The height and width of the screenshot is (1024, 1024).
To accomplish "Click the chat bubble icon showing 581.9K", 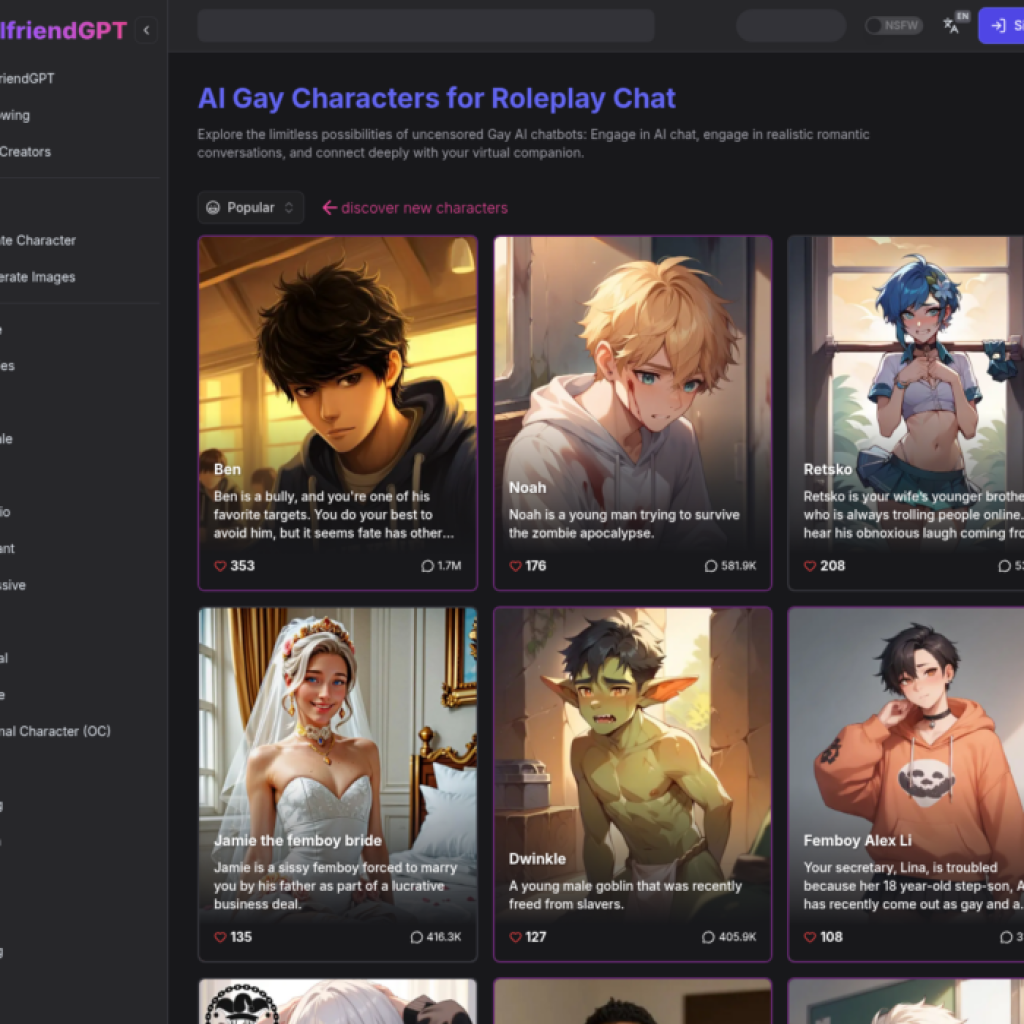I will 711,566.
